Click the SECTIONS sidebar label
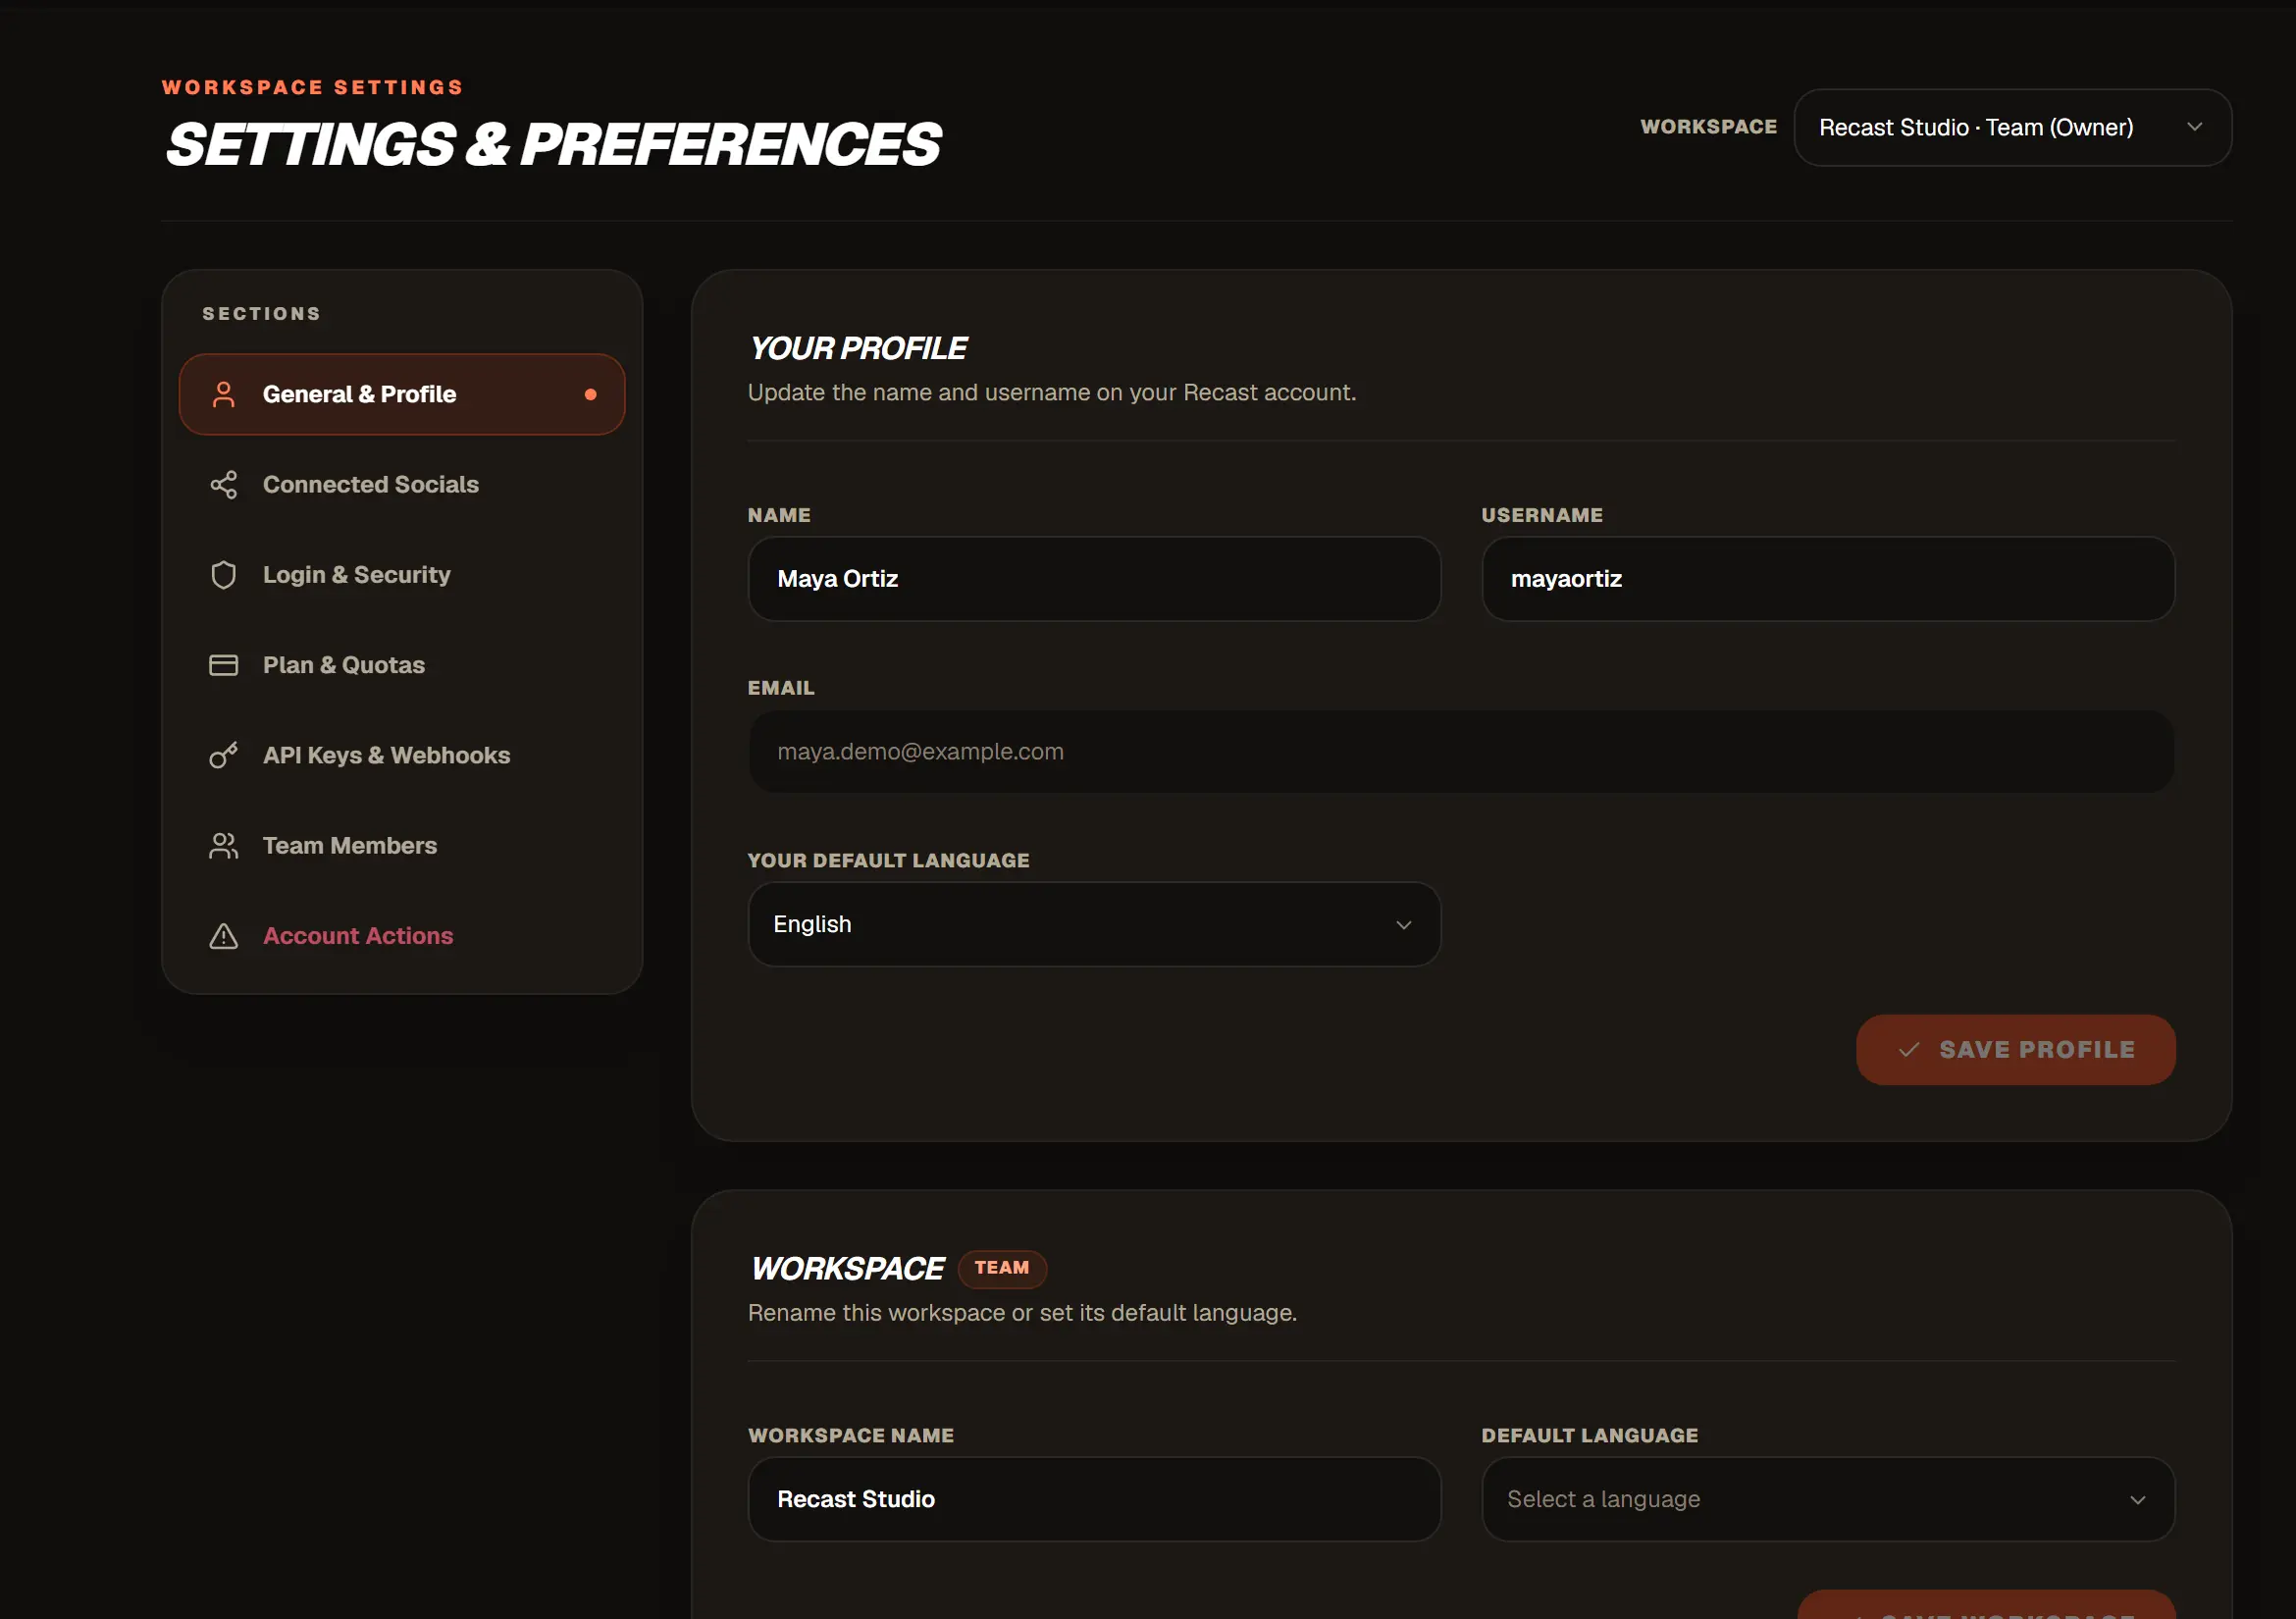This screenshot has width=2296, height=1619. (x=262, y=314)
